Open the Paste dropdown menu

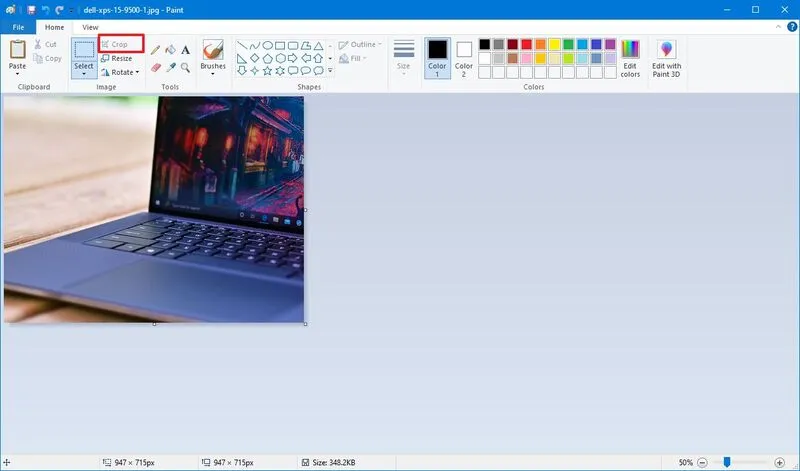point(17,74)
